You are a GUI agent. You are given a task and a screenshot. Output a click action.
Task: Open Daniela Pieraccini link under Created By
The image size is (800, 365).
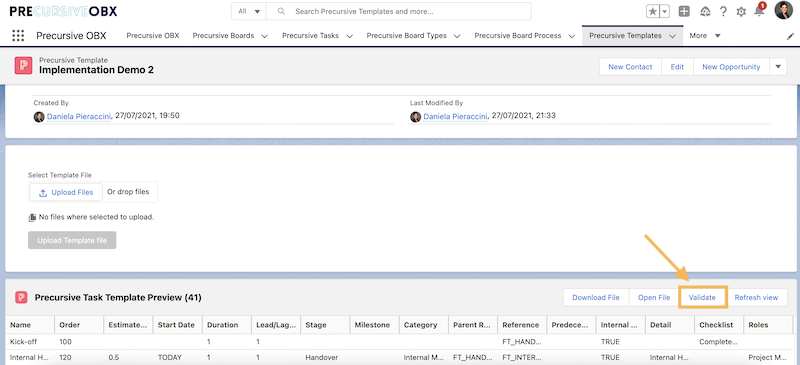click(79, 116)
